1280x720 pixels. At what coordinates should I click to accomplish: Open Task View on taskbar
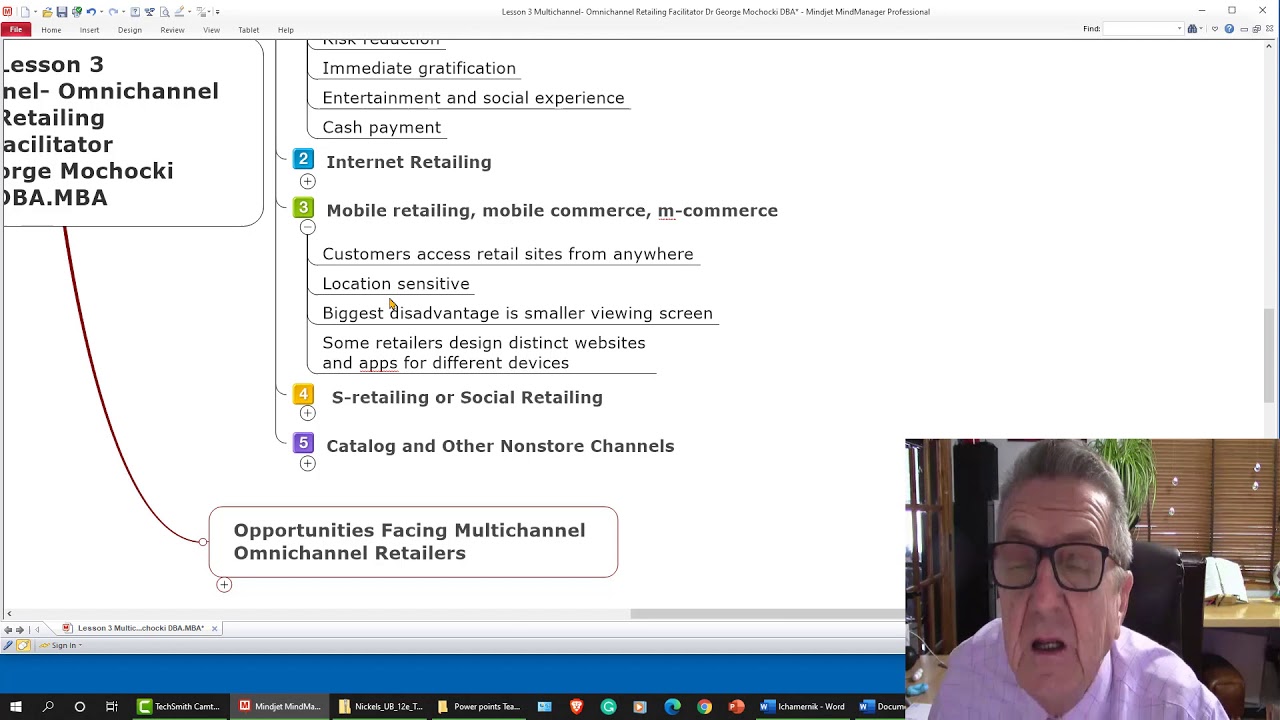[x=112, y=707]
